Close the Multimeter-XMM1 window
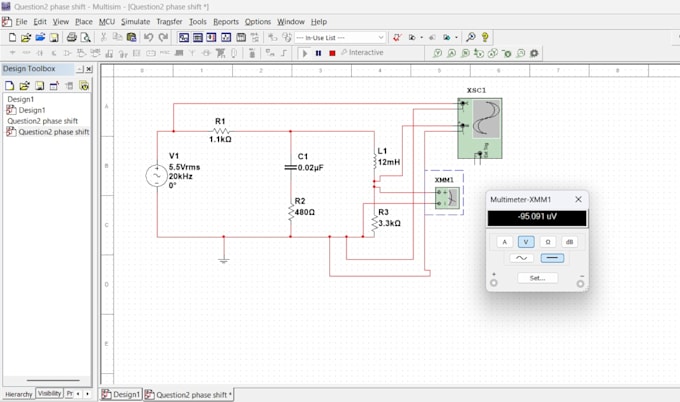Image resolution: width=680 pixels, height=402 pixels. [578, 199]
